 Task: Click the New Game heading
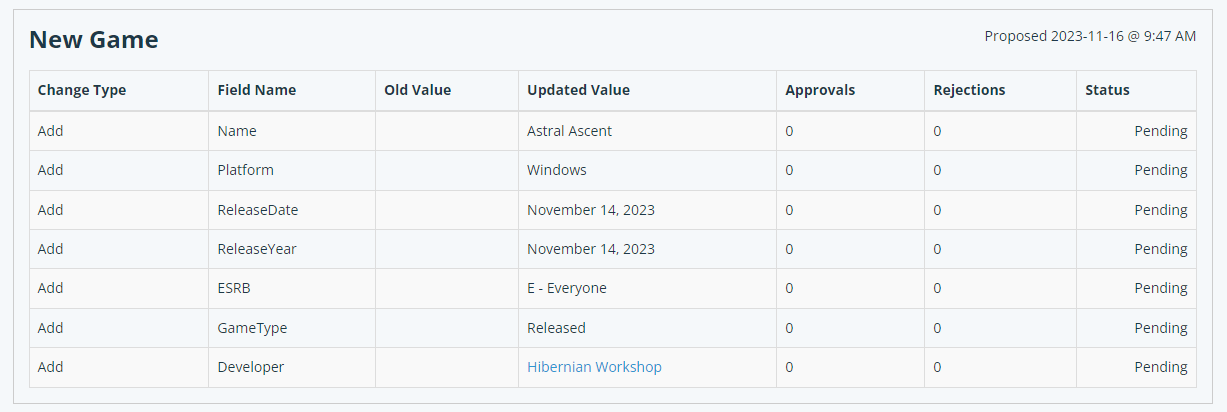(94, 40)
